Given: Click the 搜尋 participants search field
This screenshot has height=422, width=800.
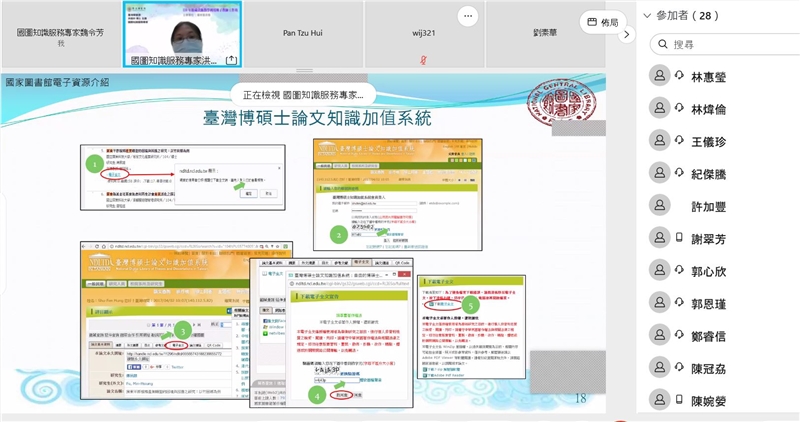Looking at the screenshot, I should (x=725, y=44).
